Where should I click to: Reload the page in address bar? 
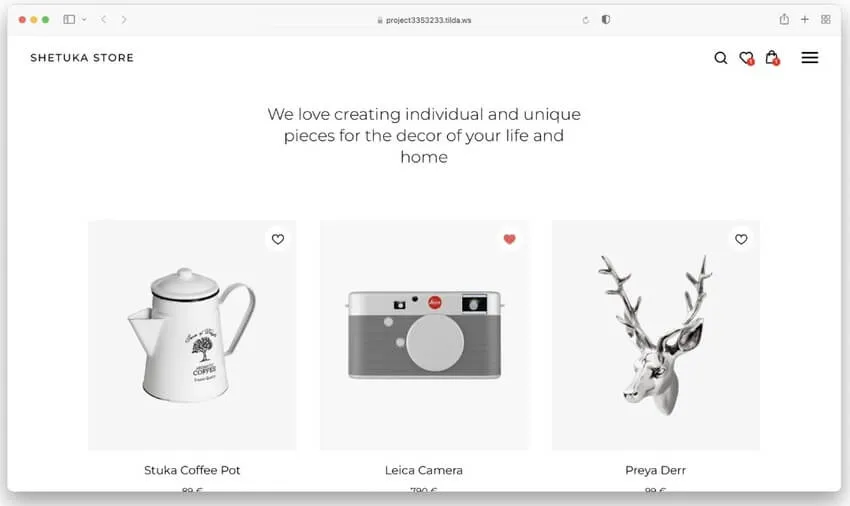click(x=586, y=19)
